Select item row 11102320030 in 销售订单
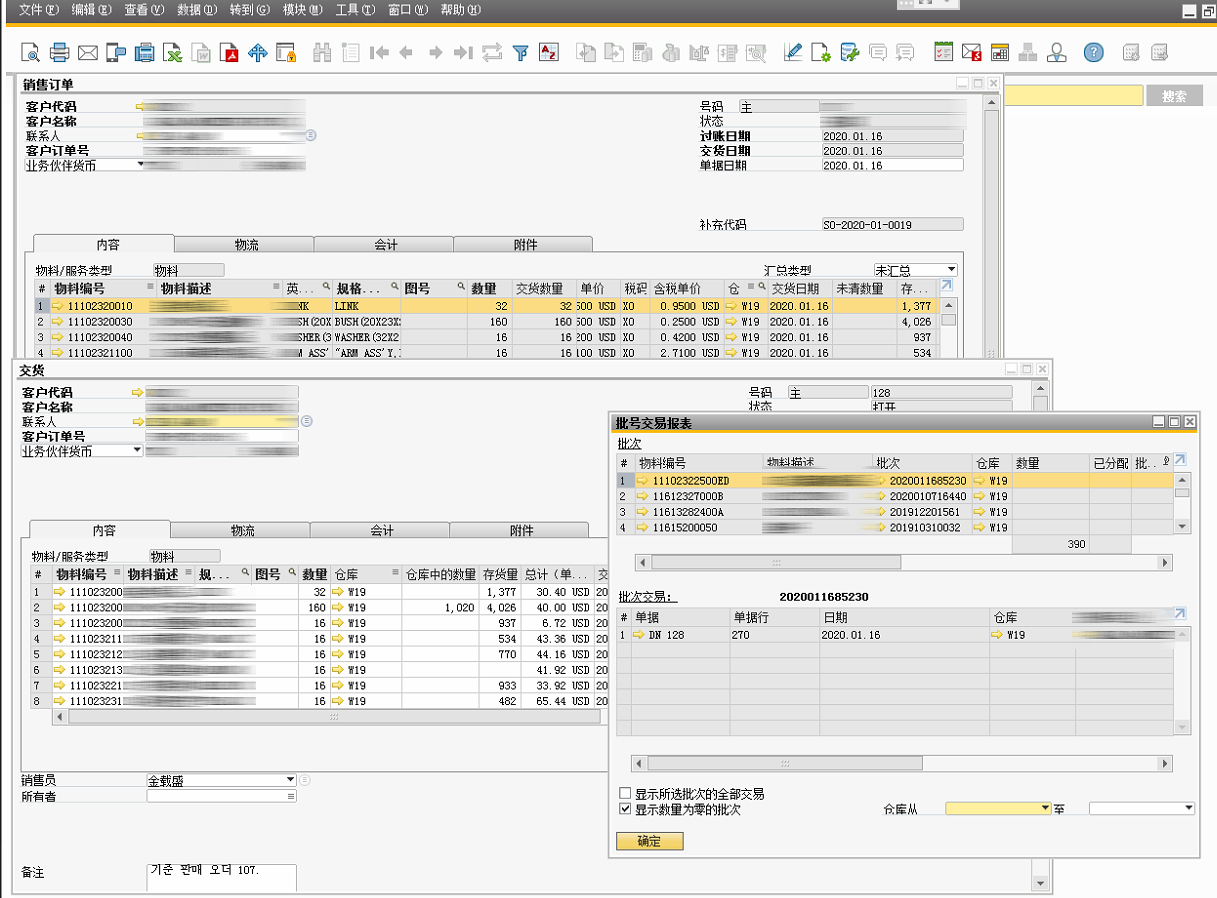The image size is (1217, 898). tap(489, 322)
